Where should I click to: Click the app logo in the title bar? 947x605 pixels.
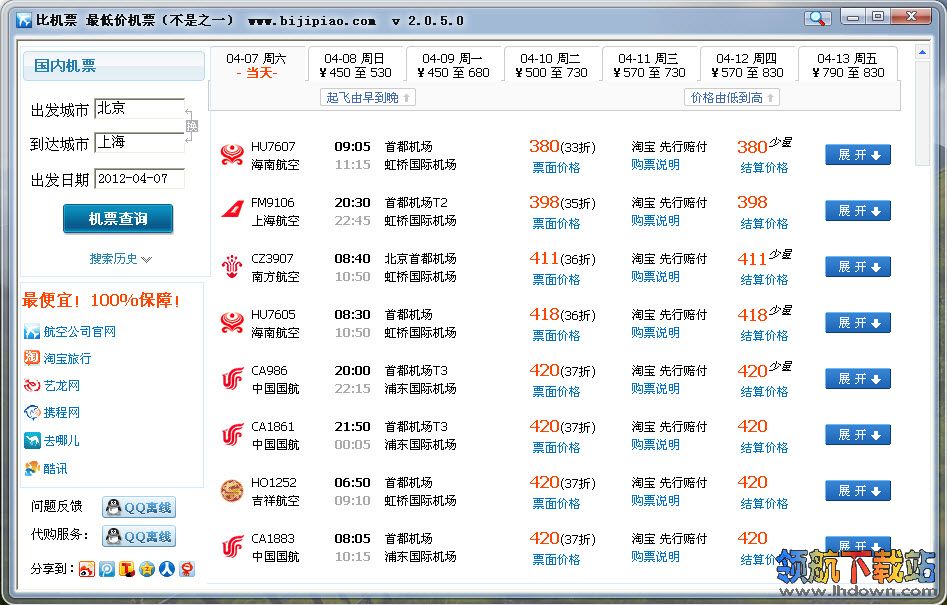(x=24, y=21)
